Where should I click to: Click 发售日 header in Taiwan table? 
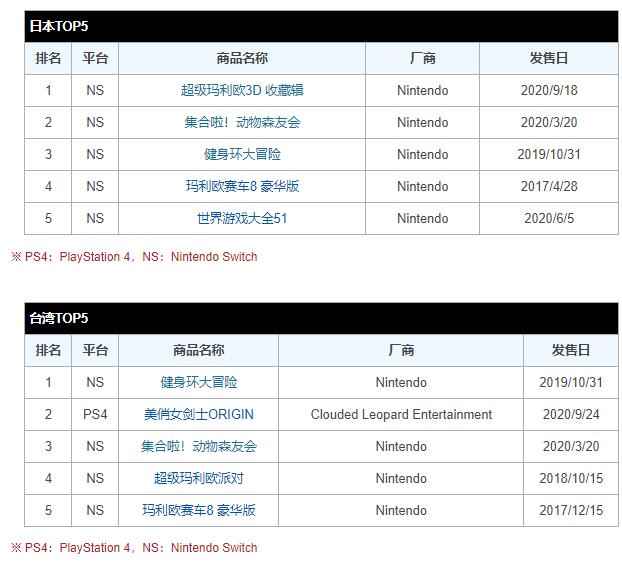[571, 350]
